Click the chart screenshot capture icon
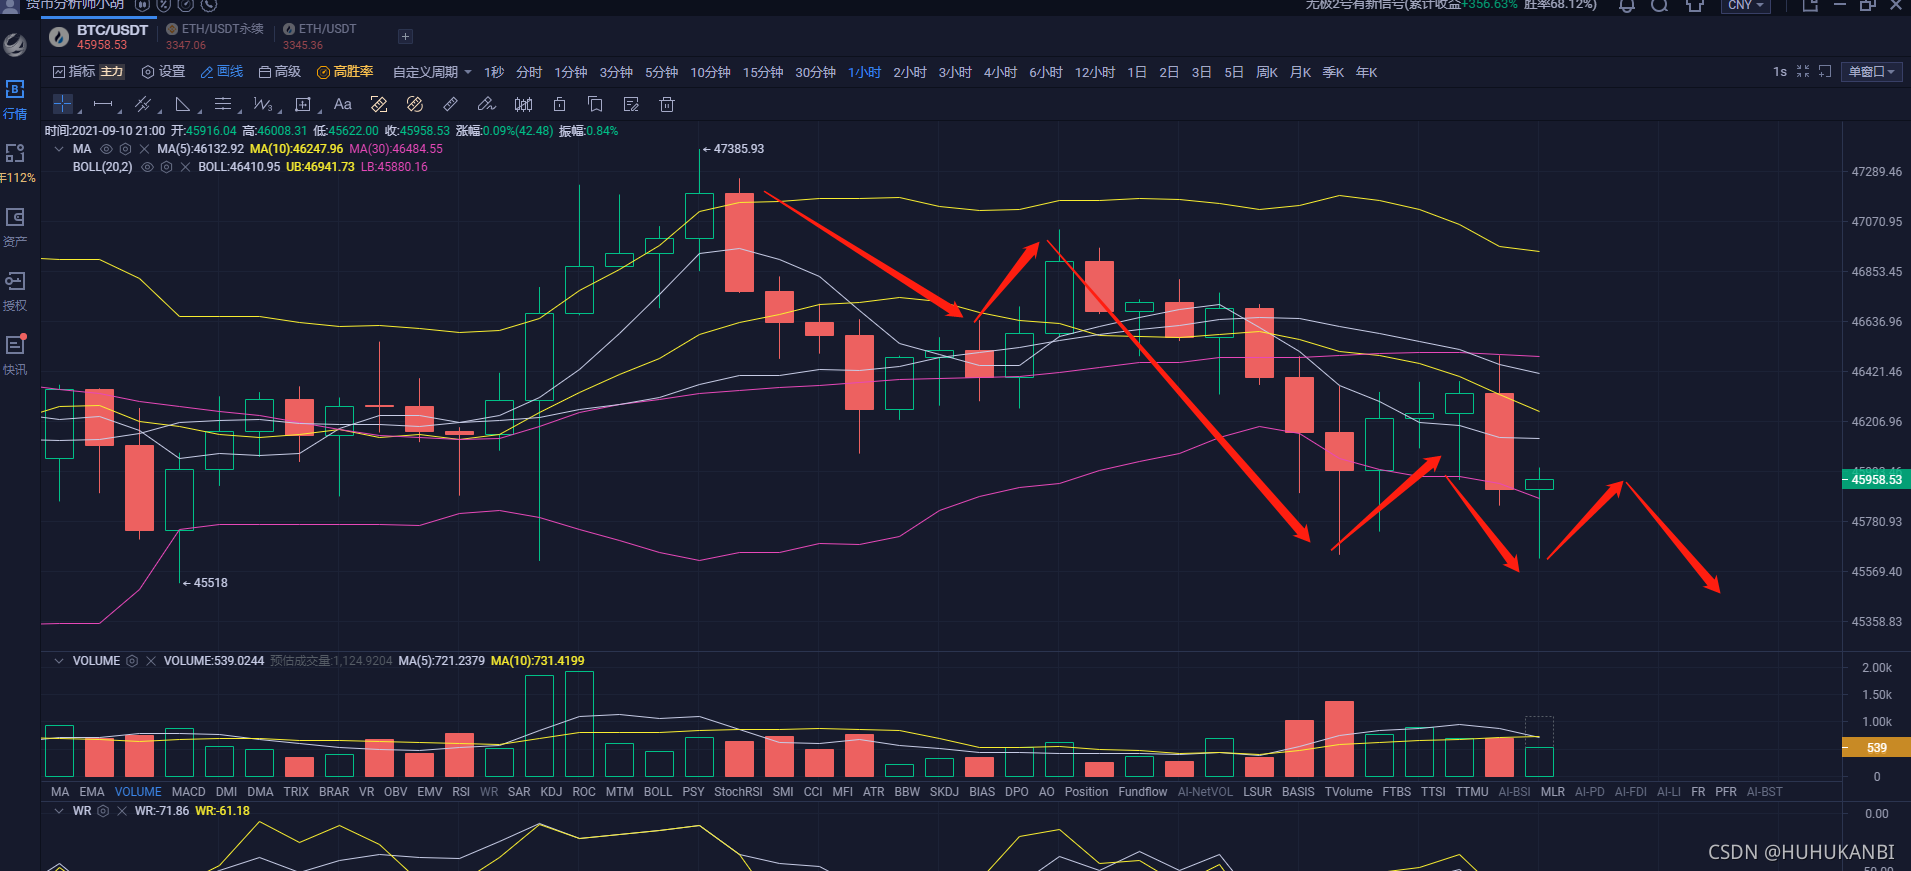Screen dimensions: 1911x871 click(1825, 72)
